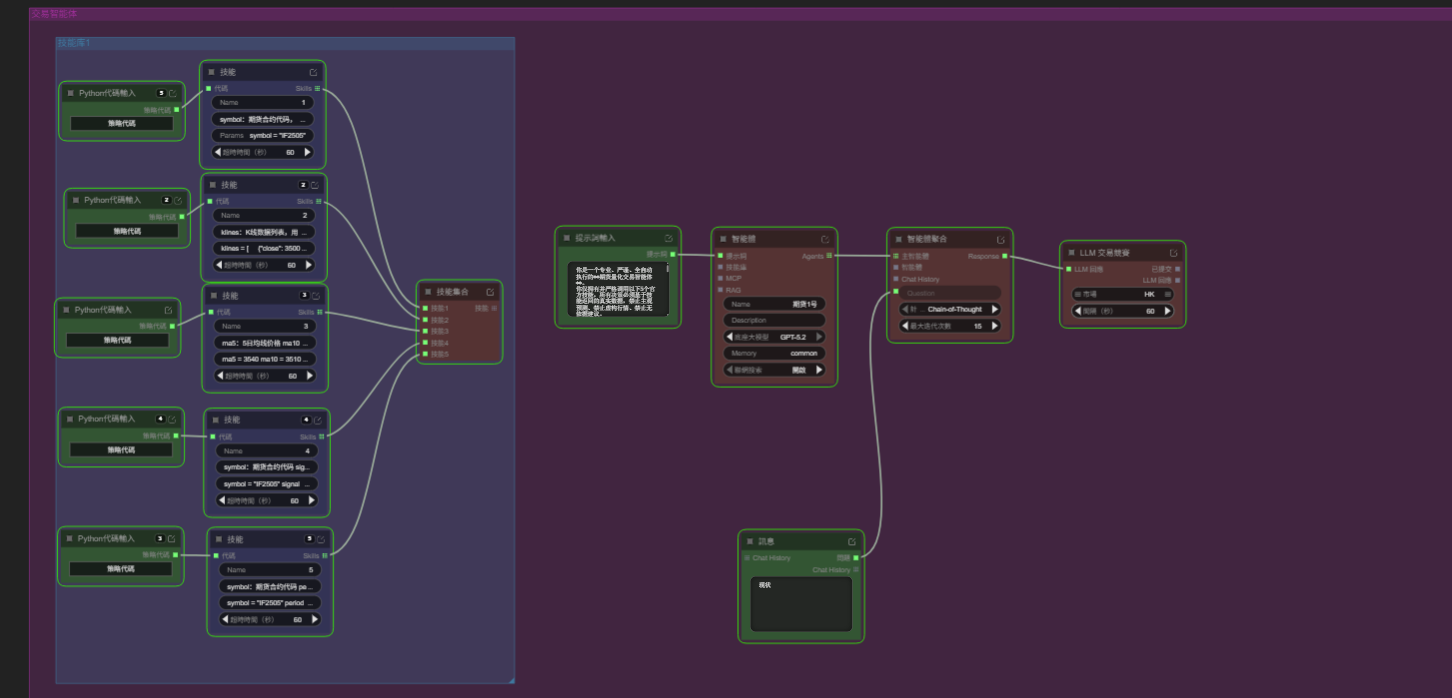The width and height of the screenshot is (1452, 698).
Task: Collapse the 智能體 node using its header dot
Action: tap(723, 240)
